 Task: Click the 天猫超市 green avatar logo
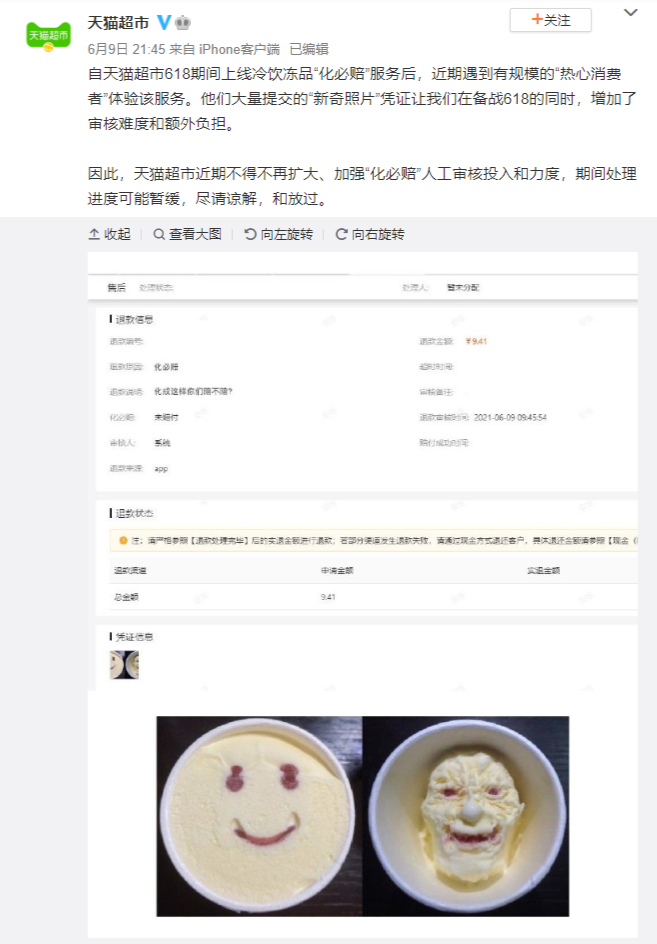coord(48,36)
